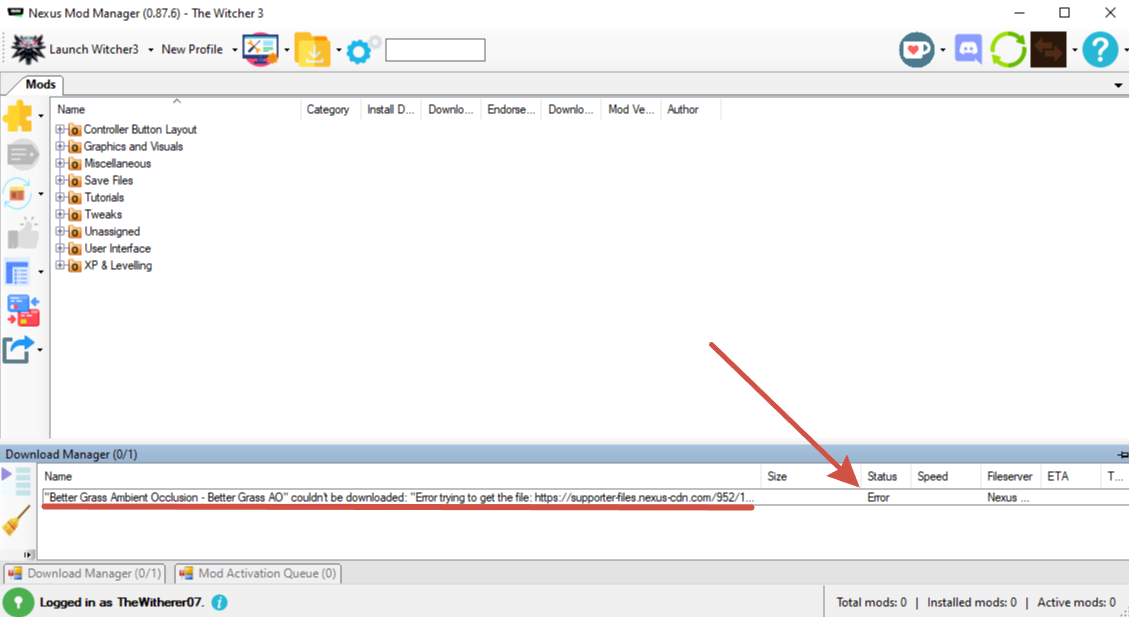1129x617 pixels.
Task: Click the Speed column header
Action: [x=945, y=477]
